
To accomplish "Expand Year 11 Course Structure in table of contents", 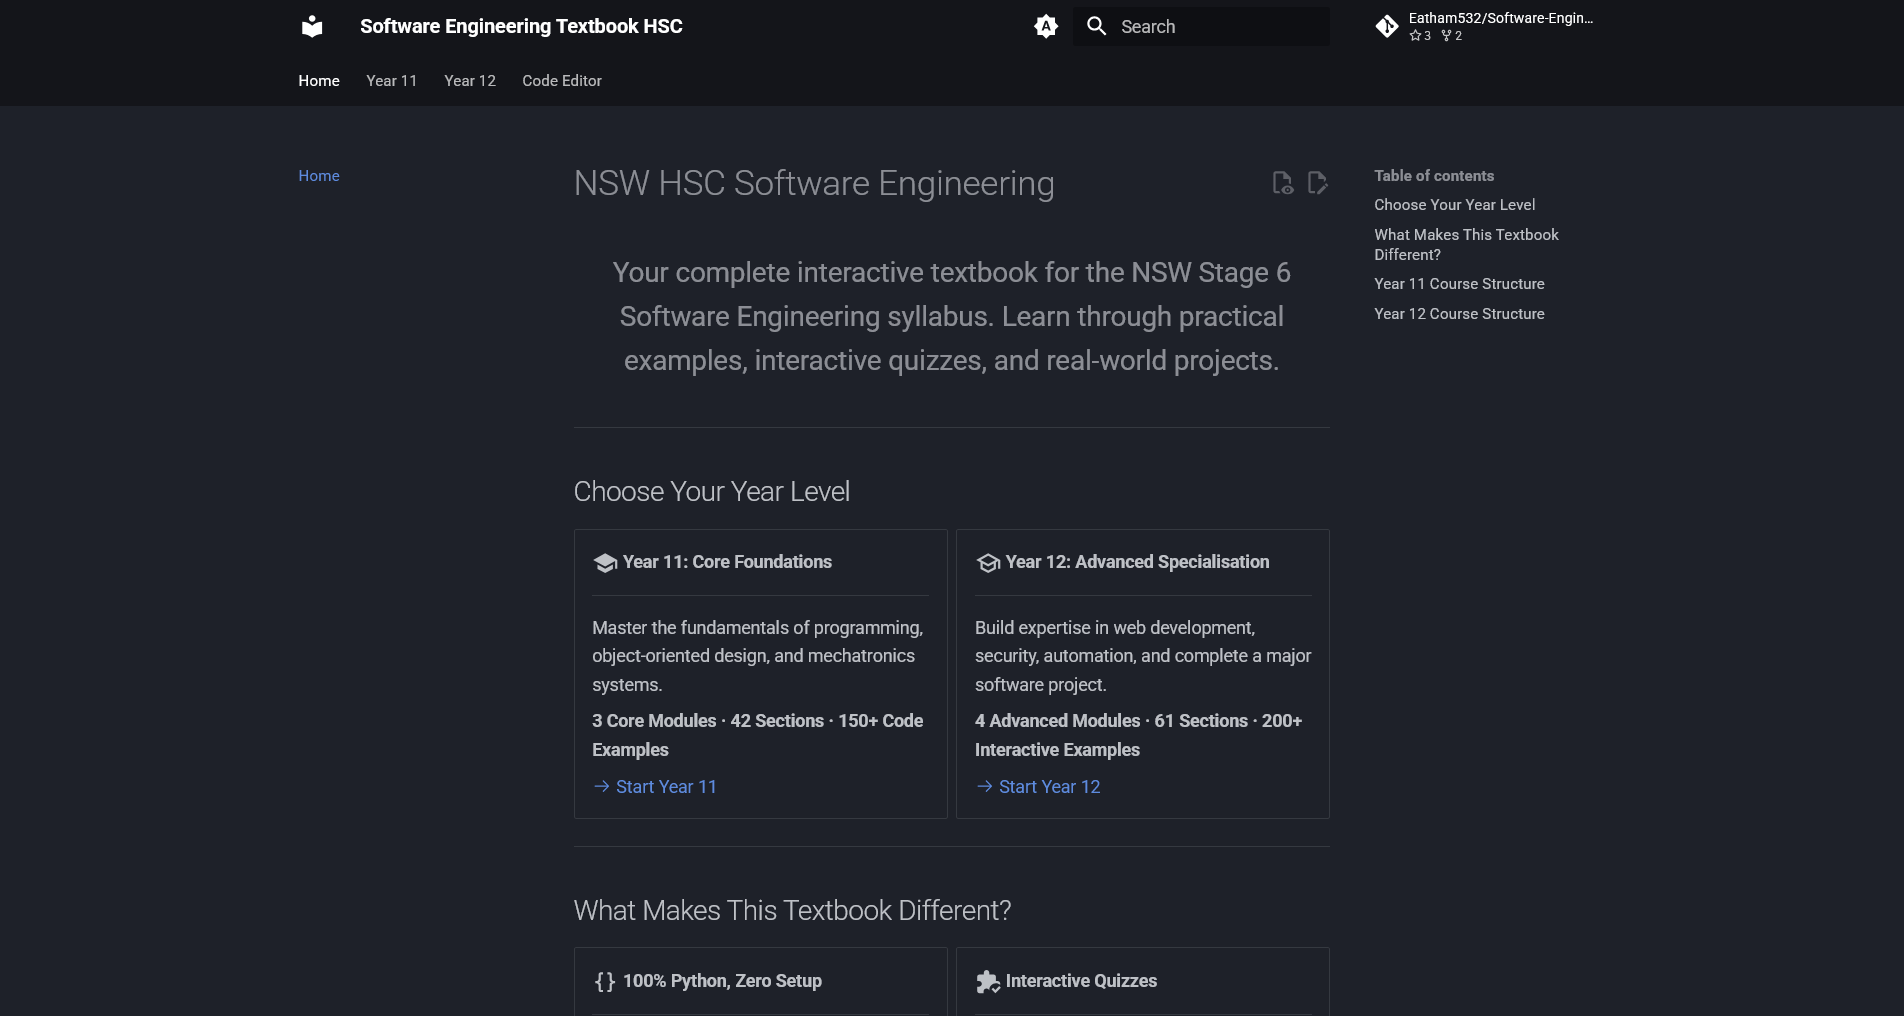I will click(1459, 284).
